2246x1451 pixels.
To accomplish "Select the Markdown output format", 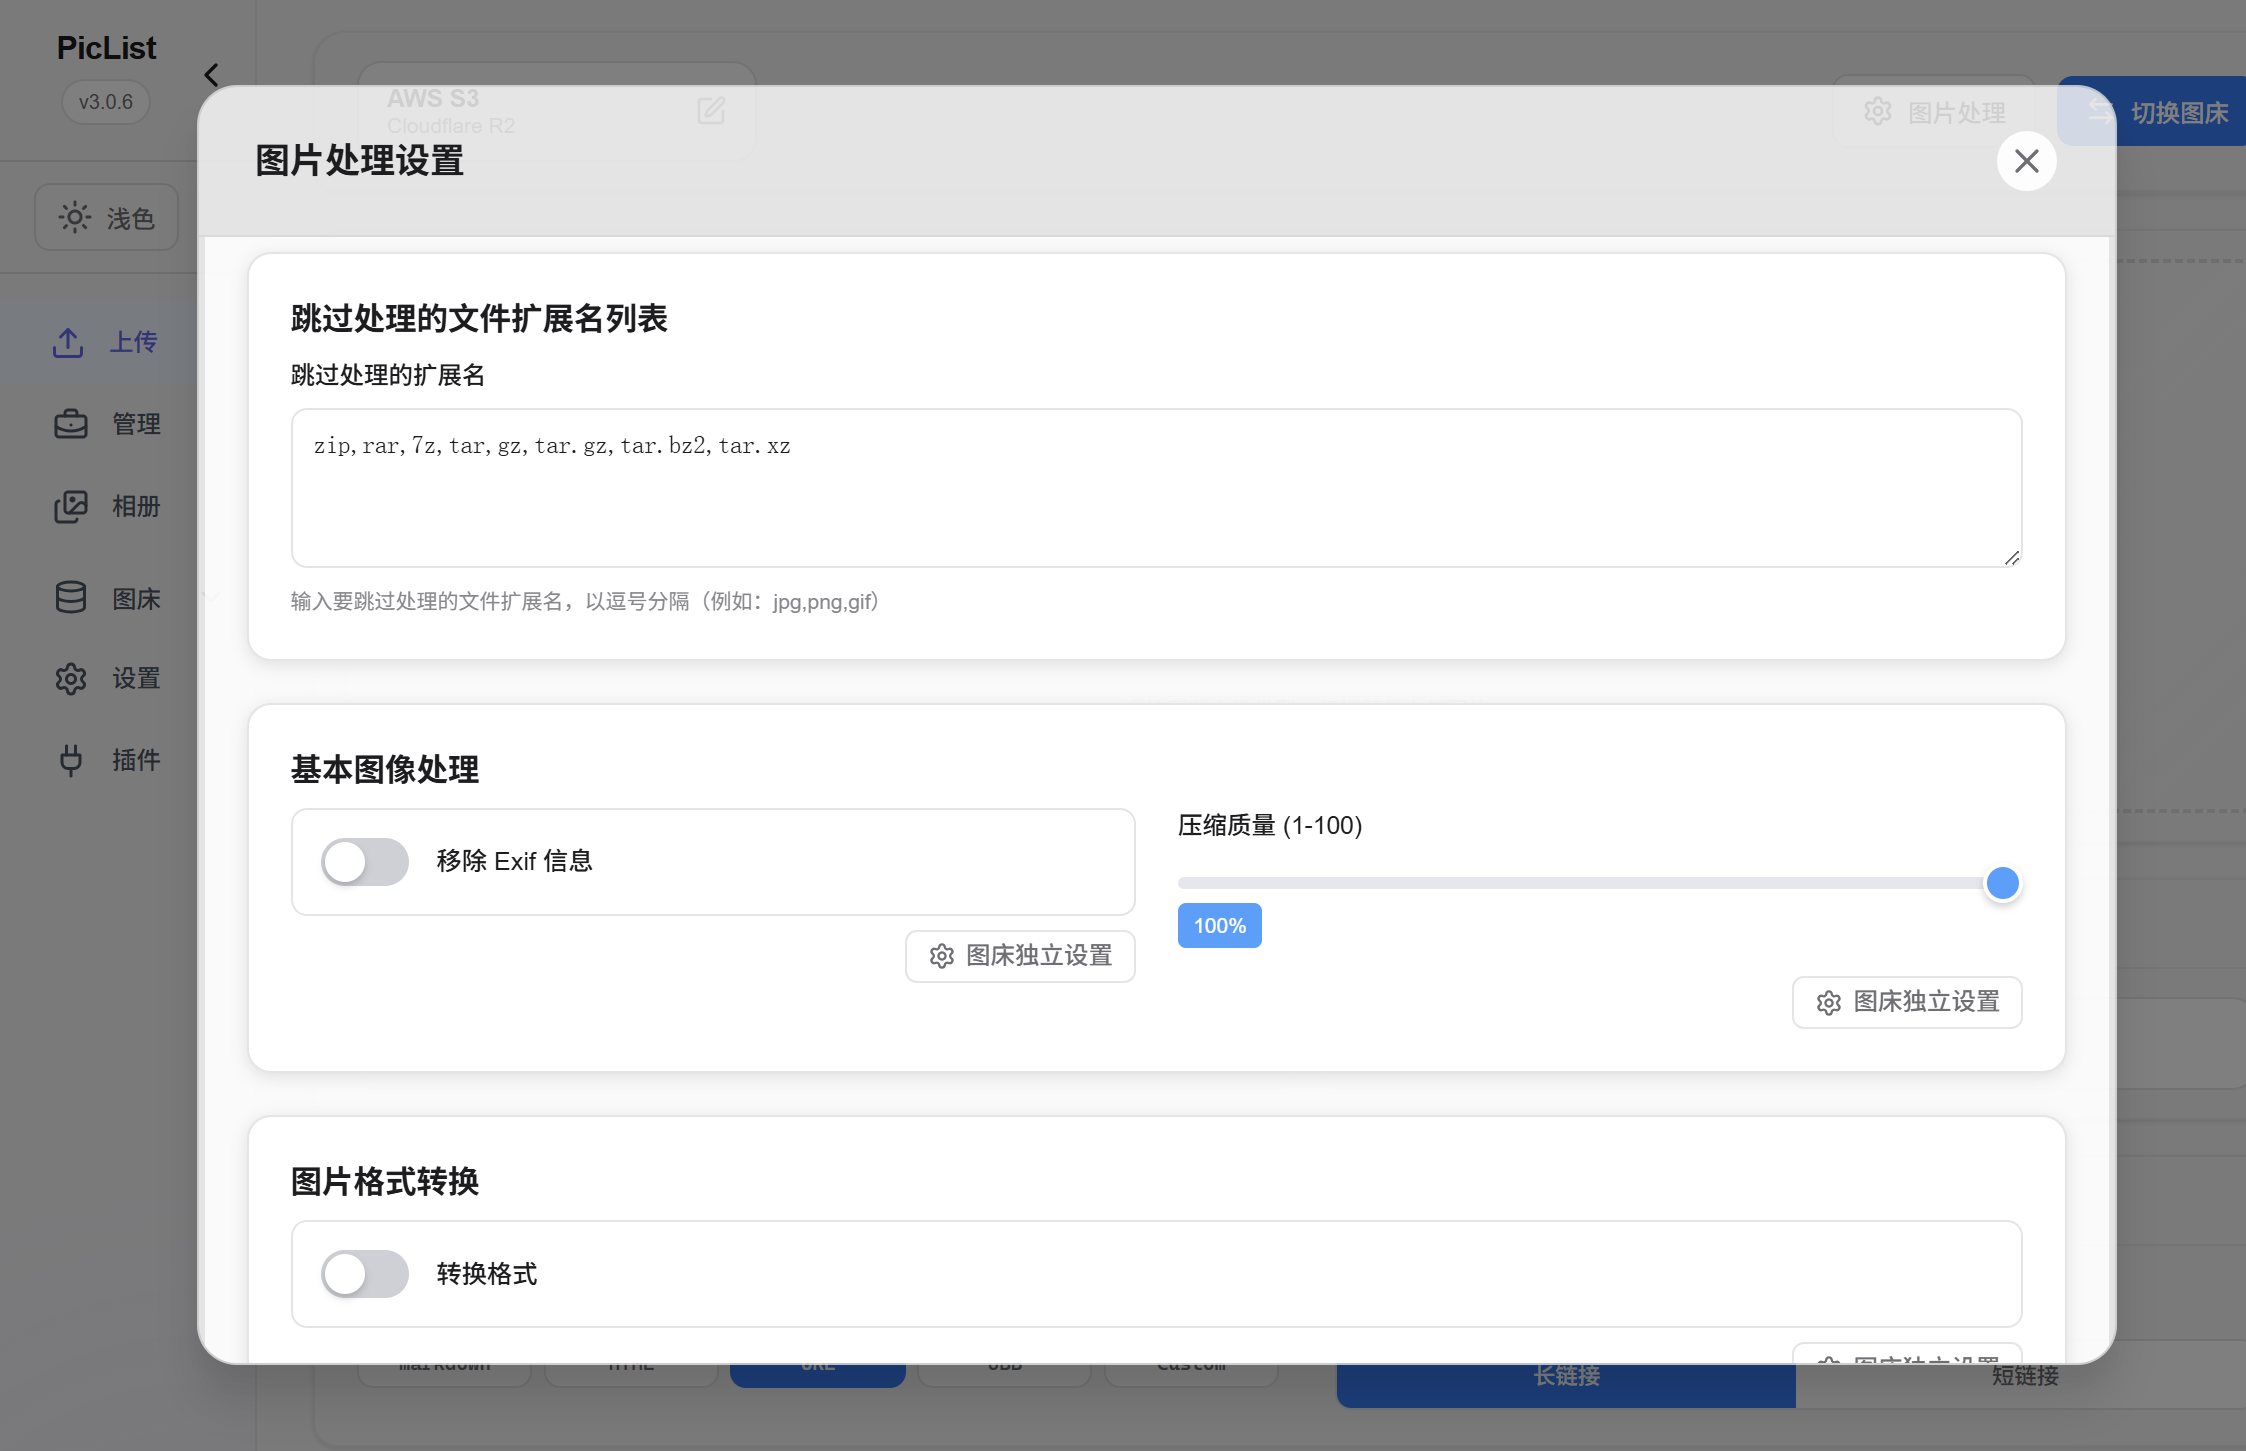I will coord(444,1364).
